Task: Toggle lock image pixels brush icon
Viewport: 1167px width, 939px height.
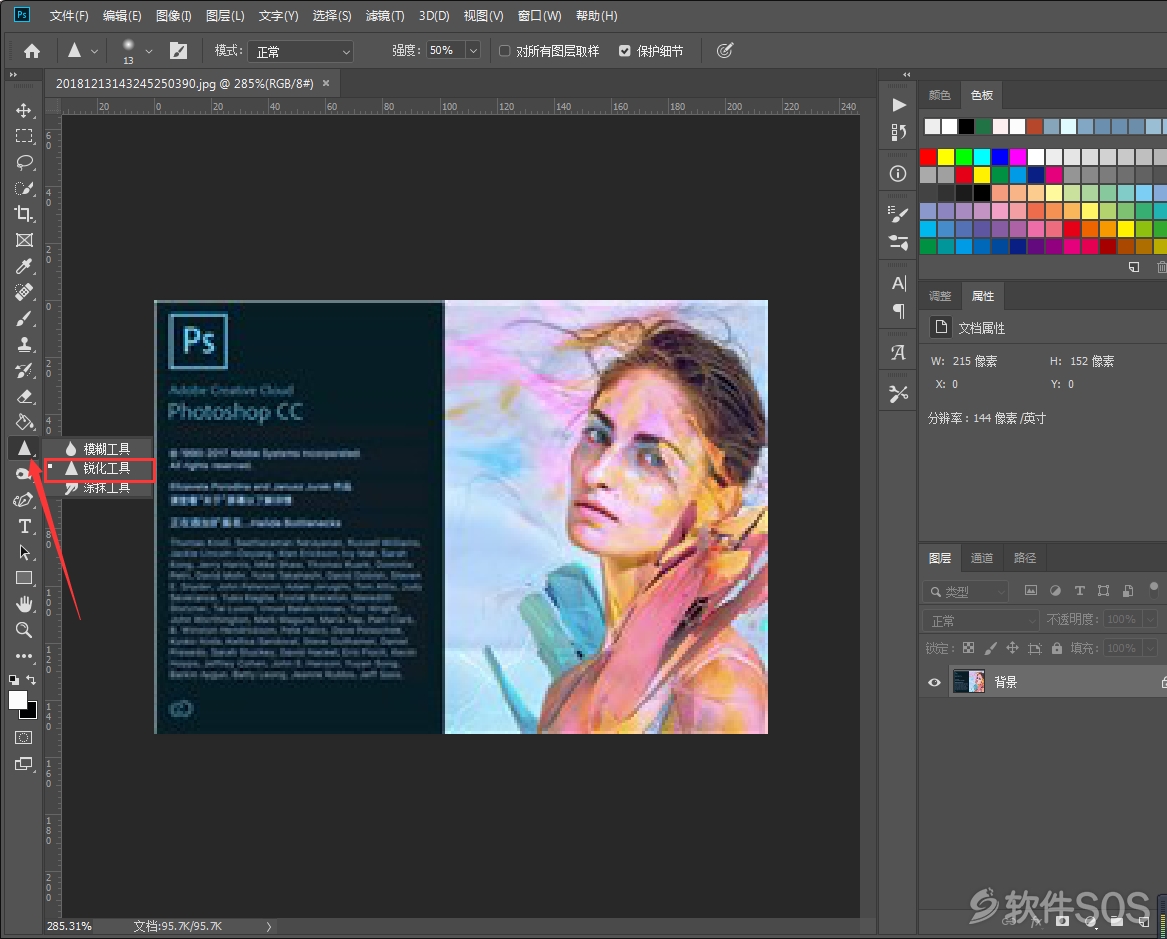Action: [991, 648]
